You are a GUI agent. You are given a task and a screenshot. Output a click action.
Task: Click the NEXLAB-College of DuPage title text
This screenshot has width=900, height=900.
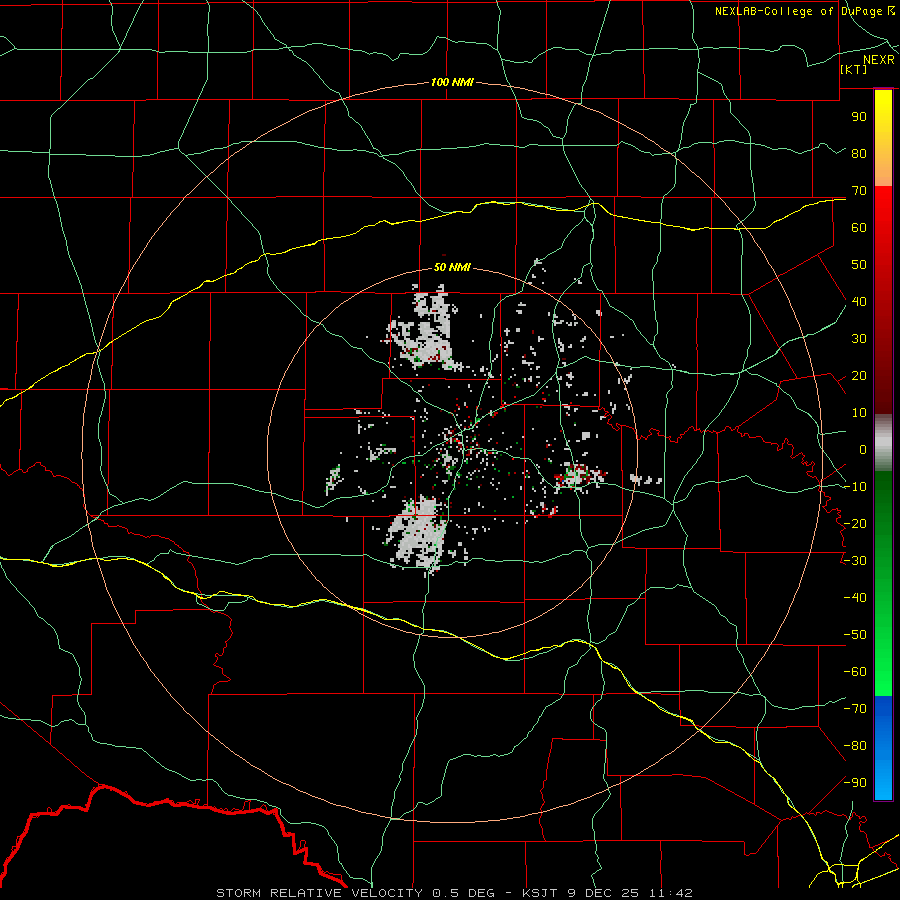(799, 11)
